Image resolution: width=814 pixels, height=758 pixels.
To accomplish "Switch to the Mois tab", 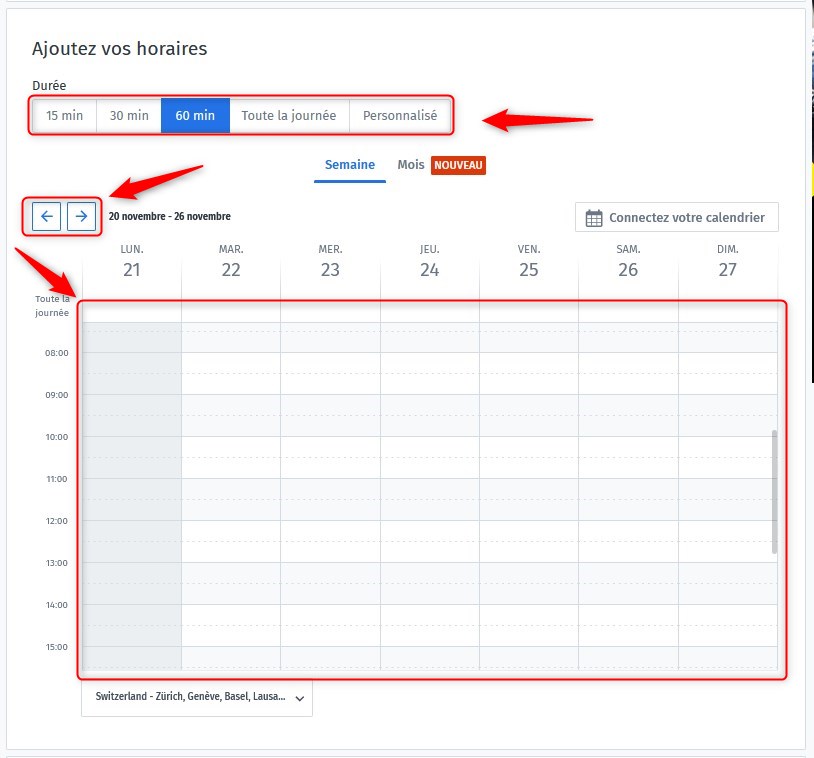I will point(410,165).
